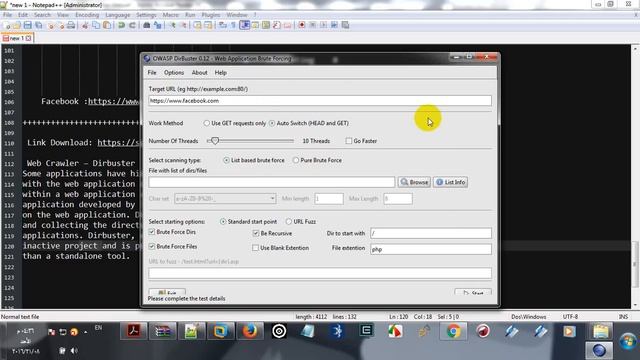
Task: Click the New file icon in Notepad++ toolbar
Action: tap(6, 25)
